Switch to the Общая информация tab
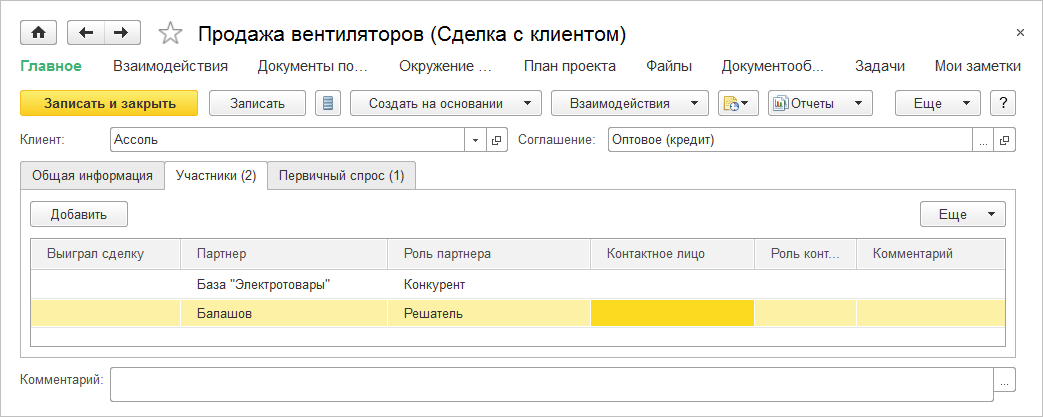The width and height of the screenshot is (1043, 417). coord(92,176)
